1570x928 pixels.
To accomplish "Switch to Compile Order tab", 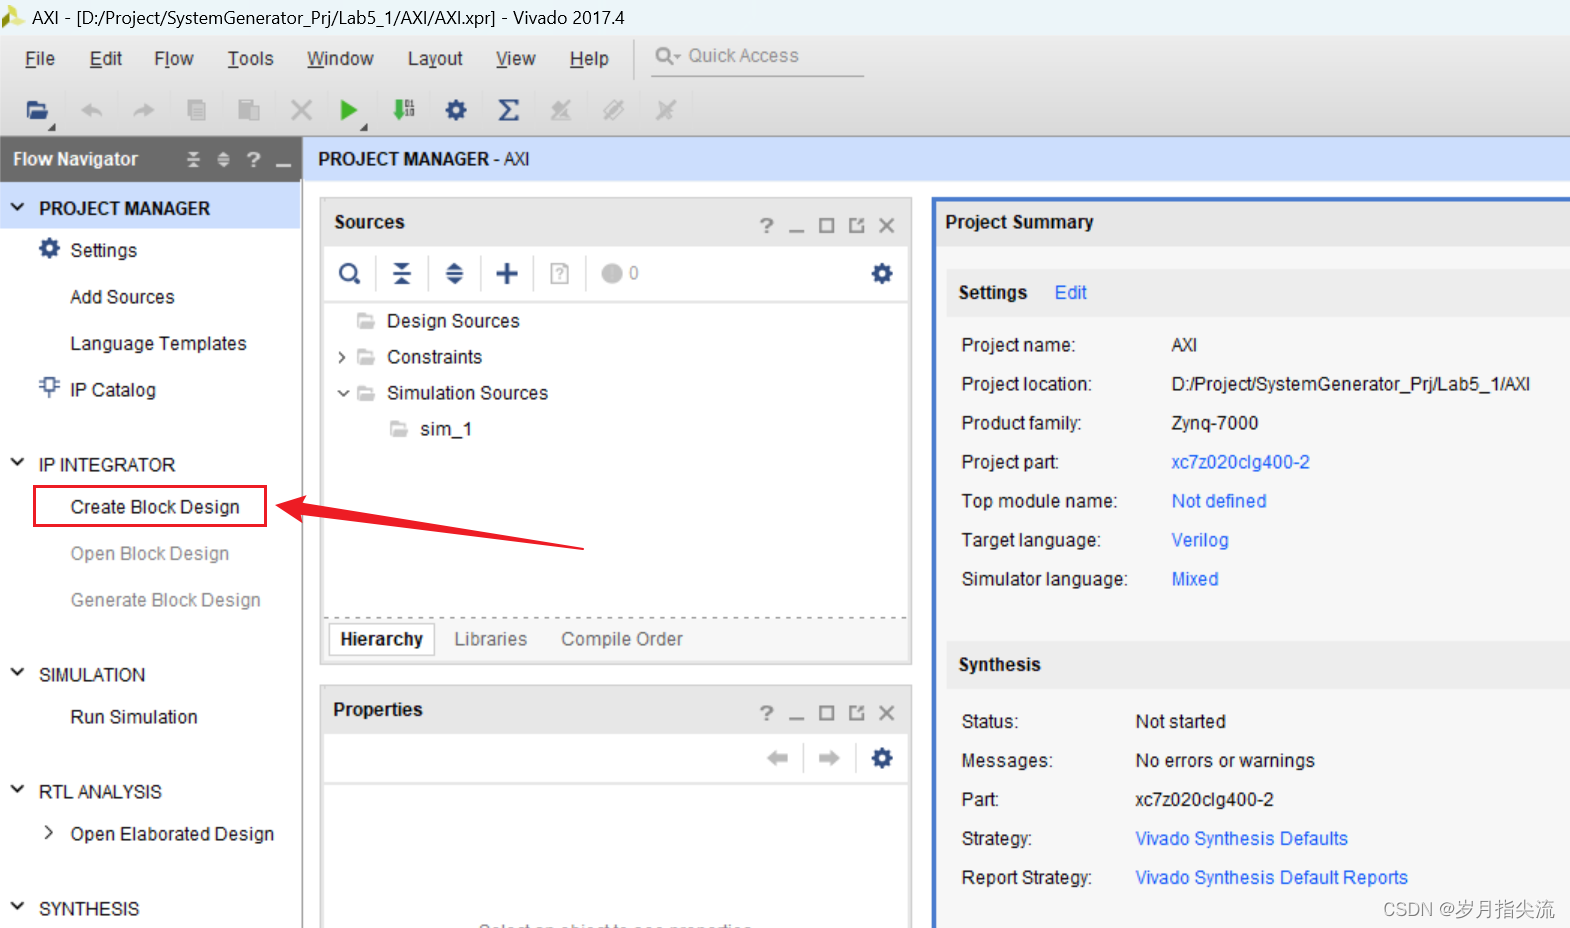I will pos(621,639).
